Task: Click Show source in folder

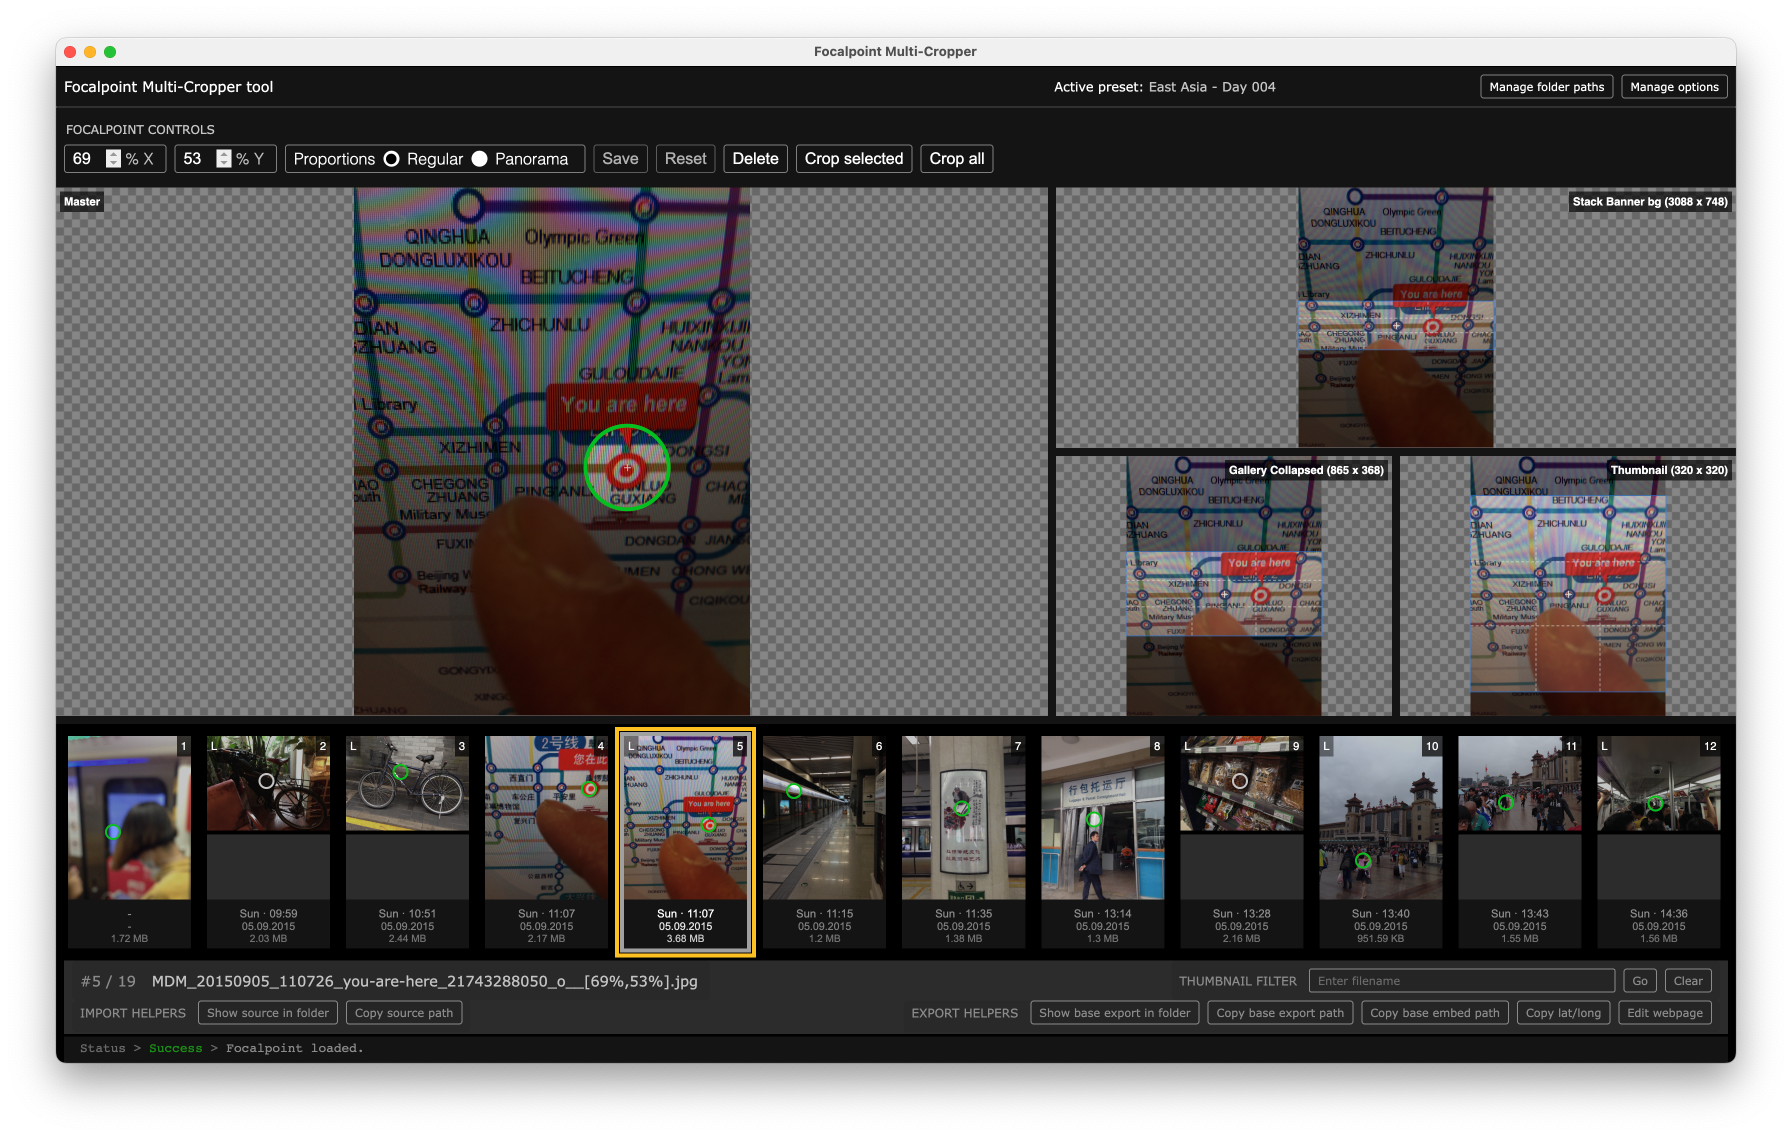Action: [268, 1013]
